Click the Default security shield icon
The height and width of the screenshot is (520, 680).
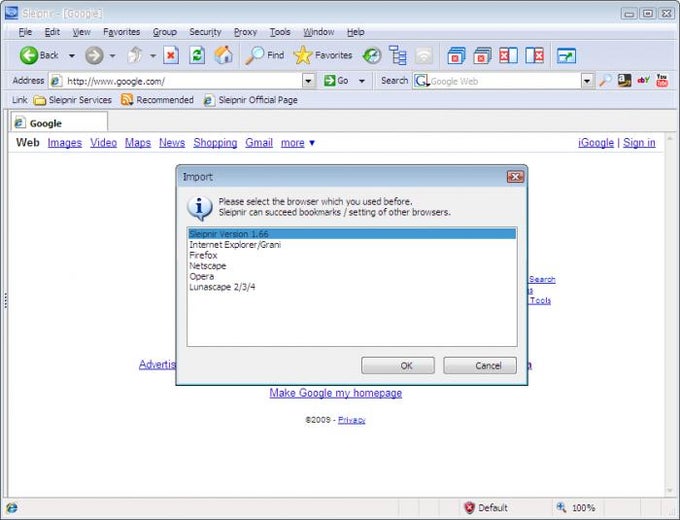coord(469,507)
